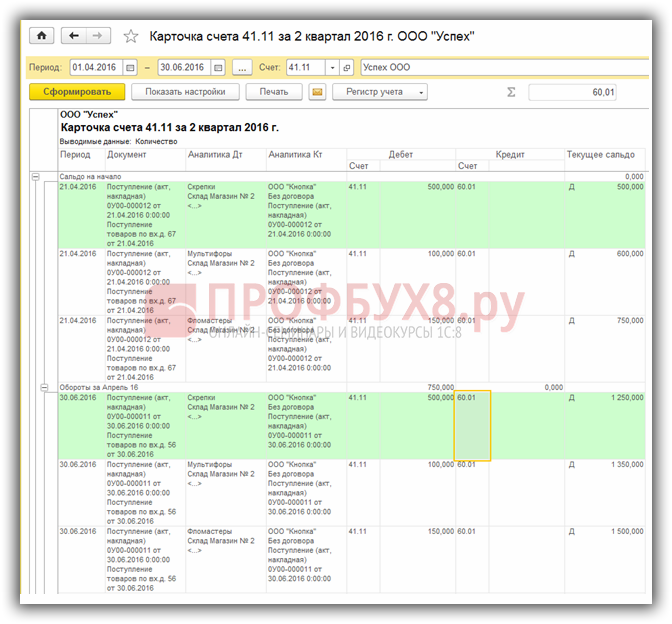Open the account field's open-form icon
Screen dimensions: 672x624
347,68
